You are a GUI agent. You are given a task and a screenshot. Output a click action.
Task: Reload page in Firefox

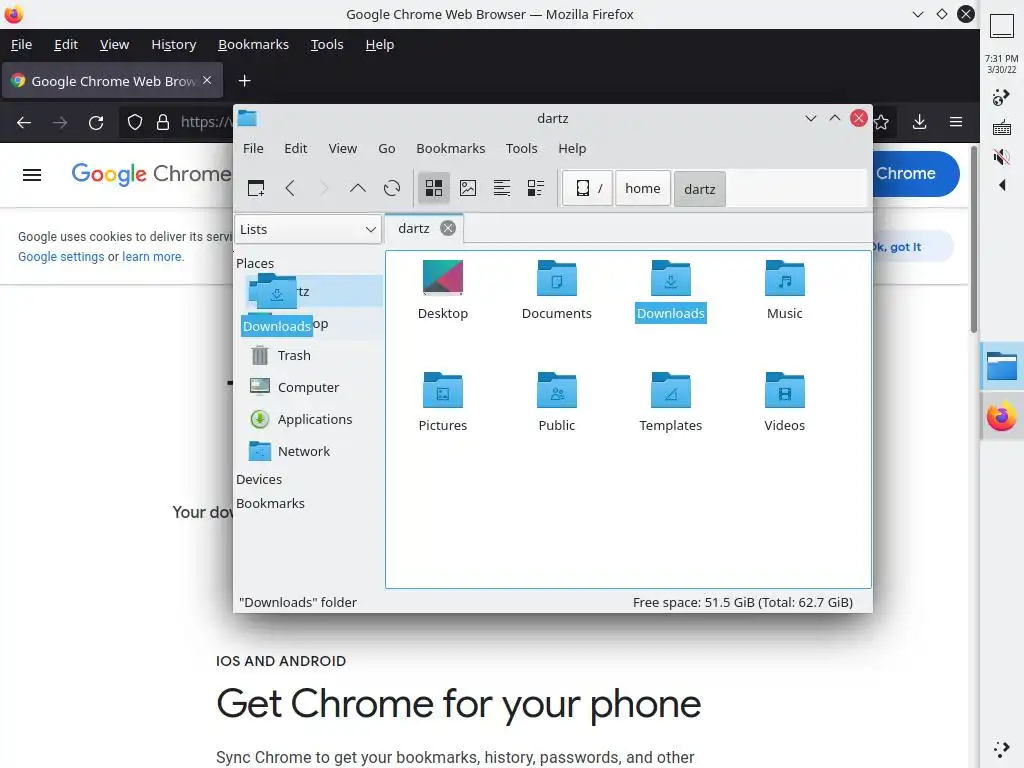(96, 122)
